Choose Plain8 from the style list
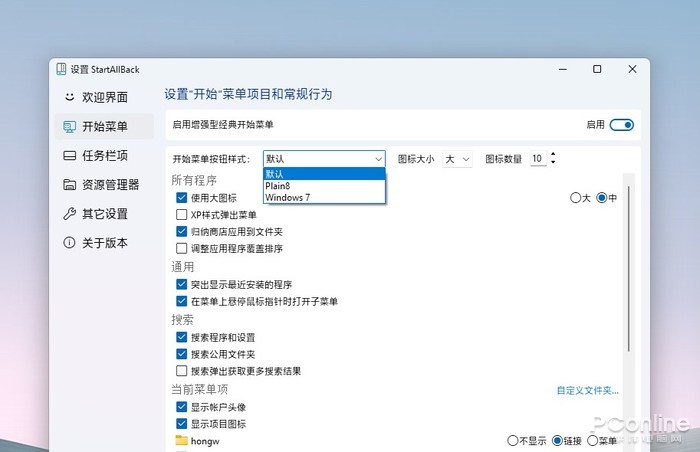700x452 pixels. coord(324,186)
